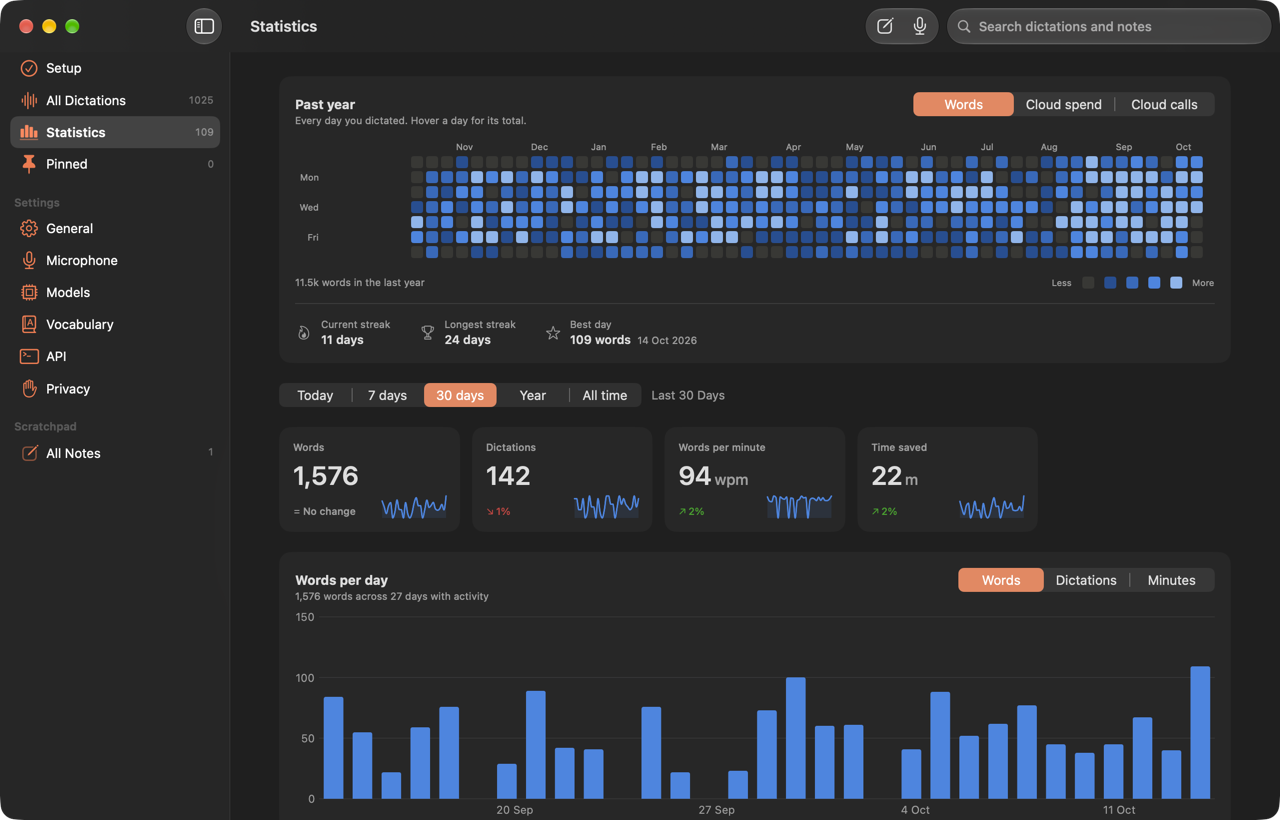The height and width of the screenshot is (820, 1280).
Task: Click the new note compose icon
Action: tap(885, 27)
